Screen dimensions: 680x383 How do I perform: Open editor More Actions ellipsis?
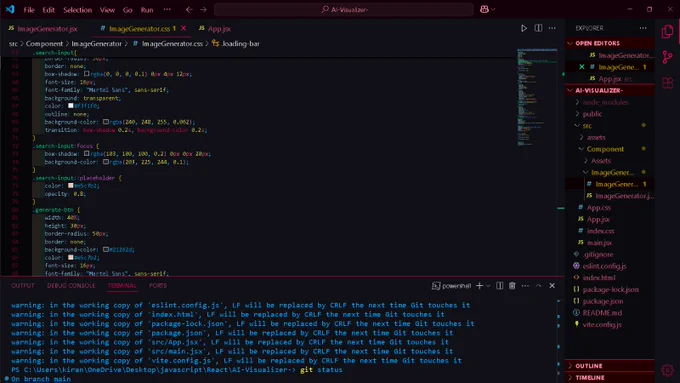tap(552, 28)
